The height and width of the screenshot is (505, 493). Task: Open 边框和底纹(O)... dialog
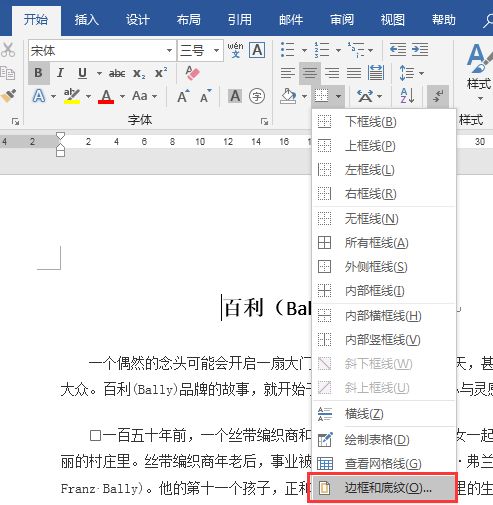pos(383,488)
